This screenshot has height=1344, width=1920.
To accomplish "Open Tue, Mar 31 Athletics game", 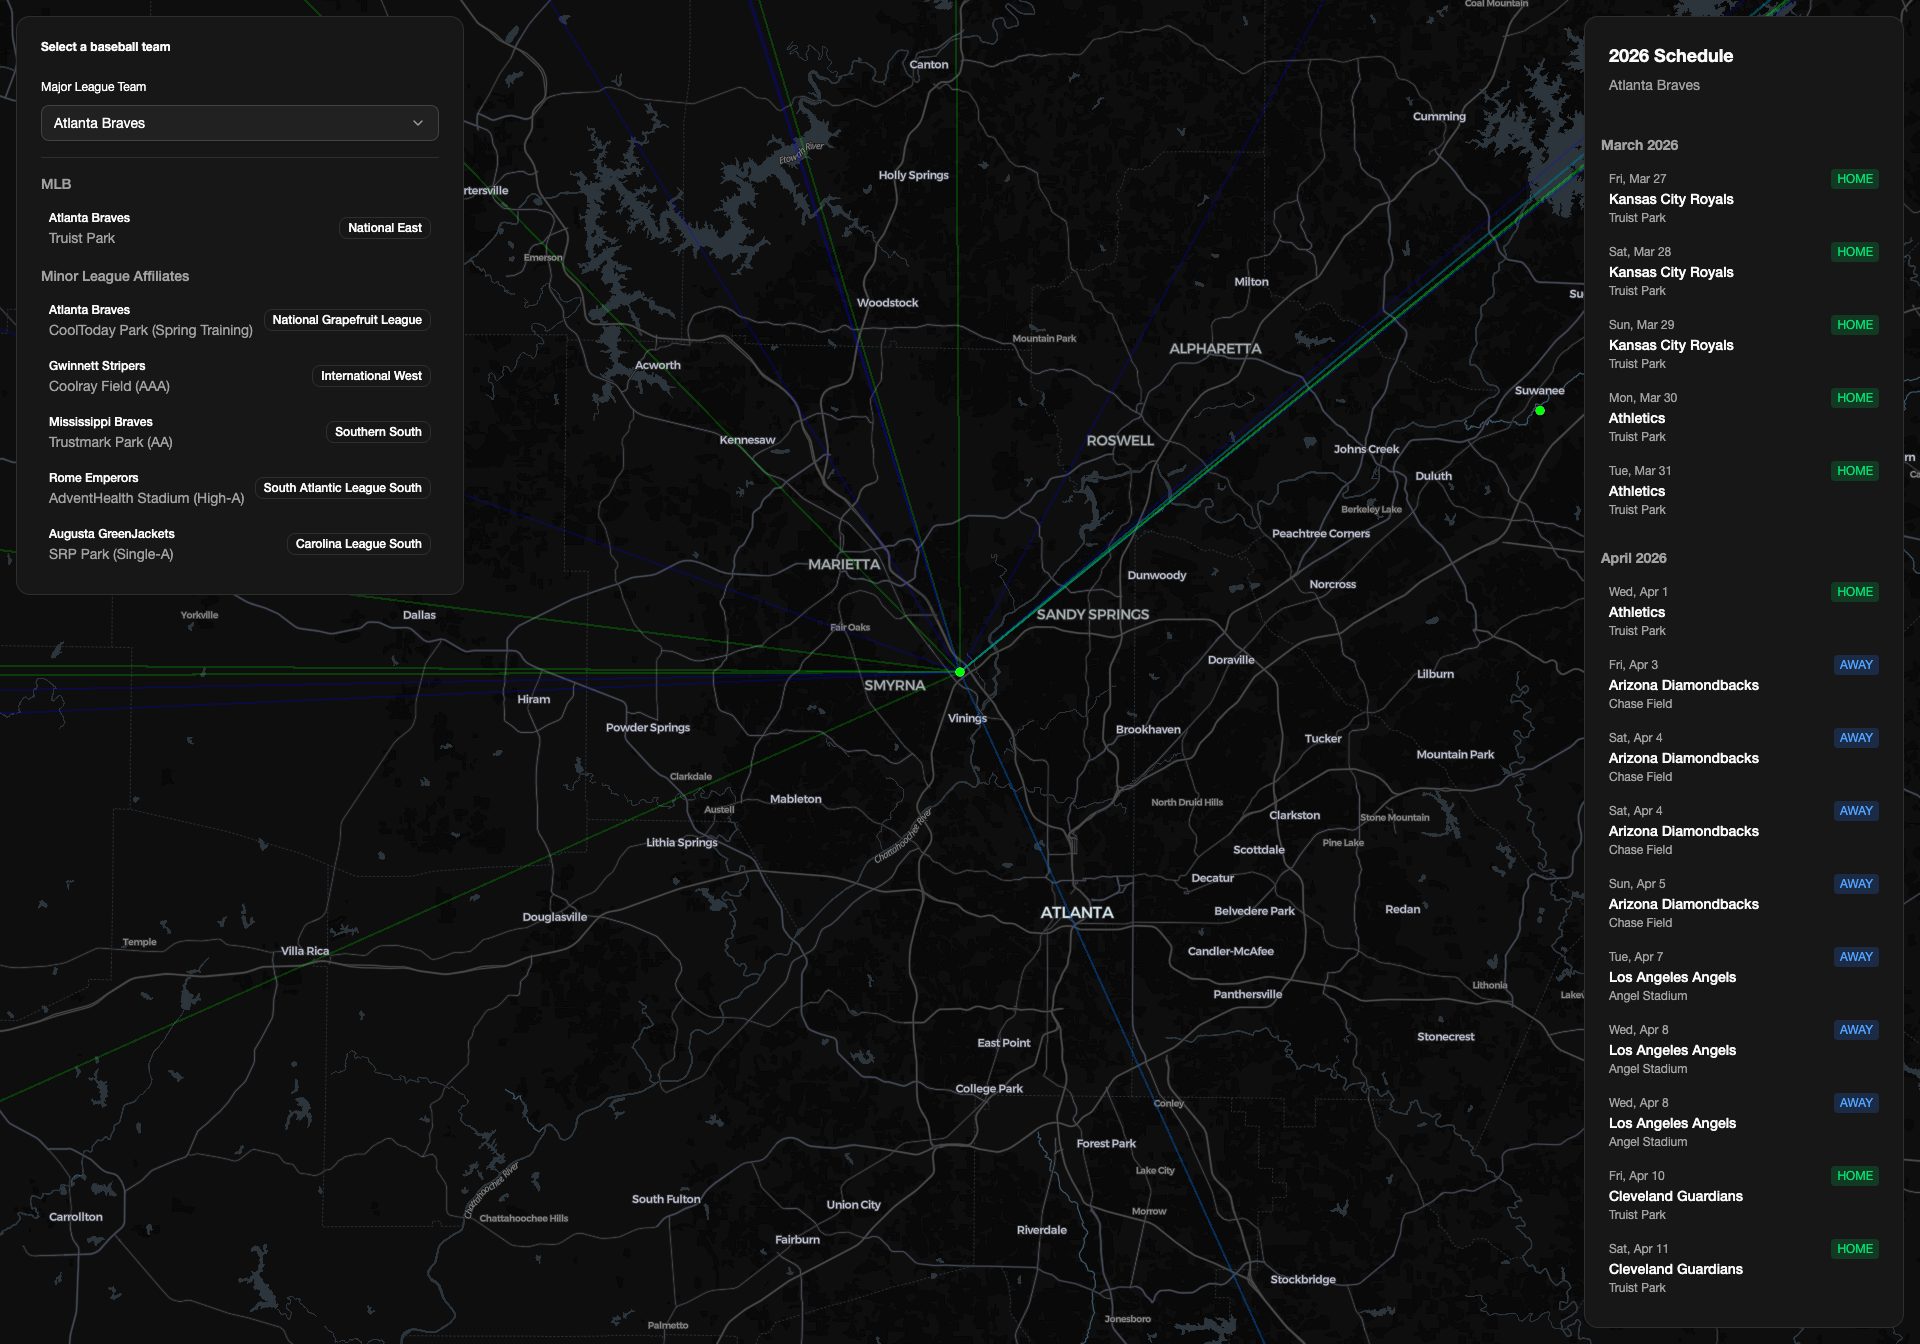I will pos(1743,490).
